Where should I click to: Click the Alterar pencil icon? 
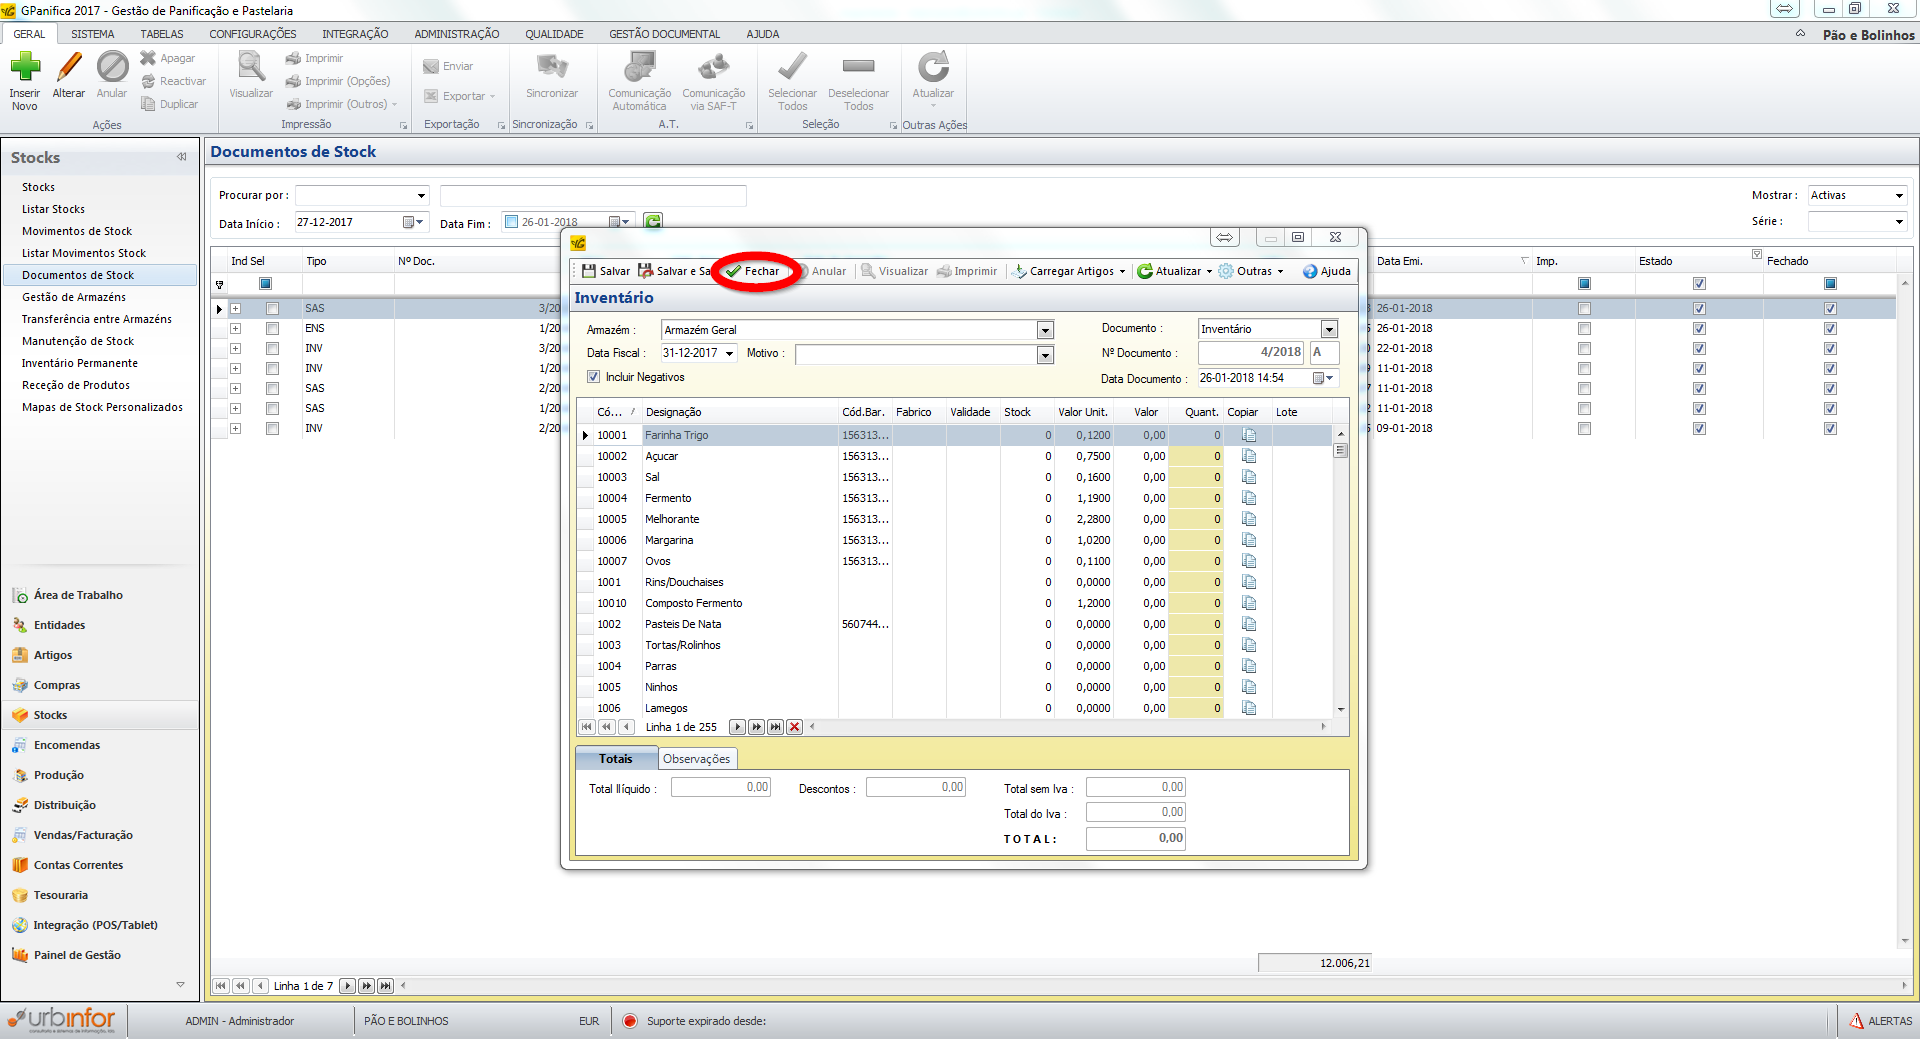69,68
